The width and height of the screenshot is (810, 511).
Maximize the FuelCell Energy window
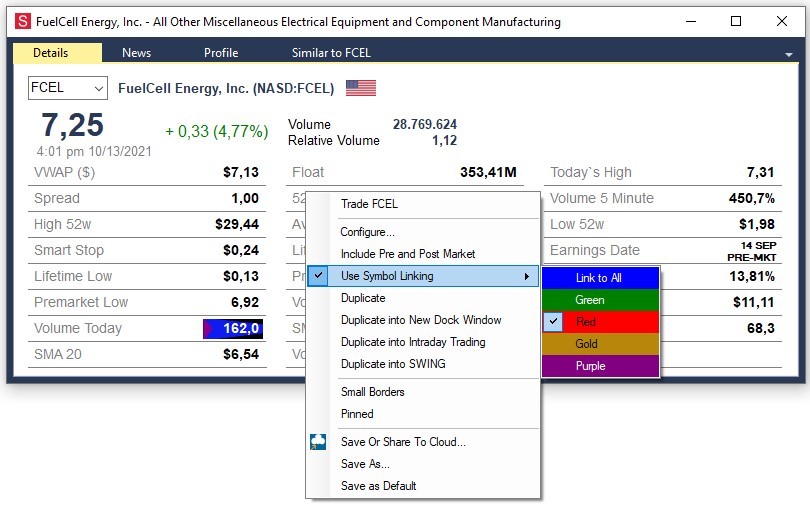click(736, 21)
